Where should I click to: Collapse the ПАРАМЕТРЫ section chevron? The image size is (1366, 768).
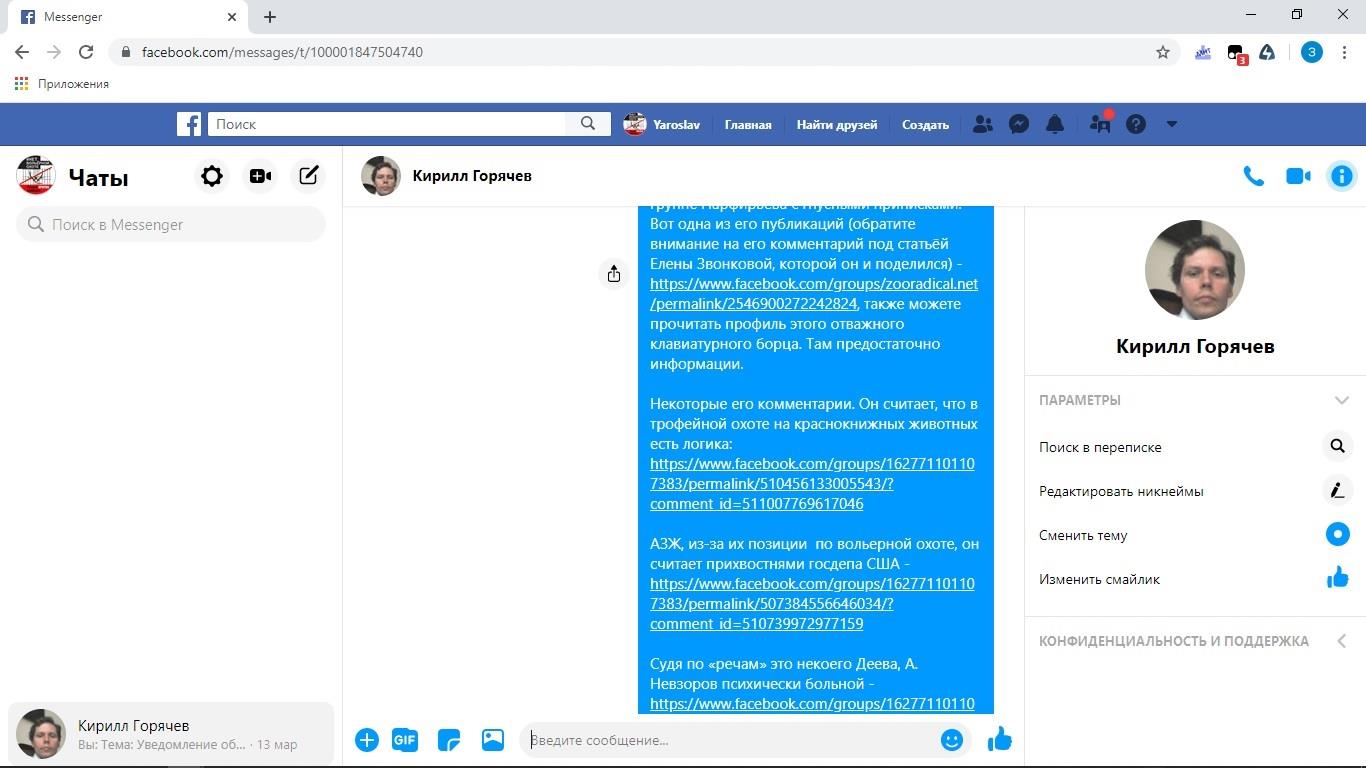[1341, 400]
